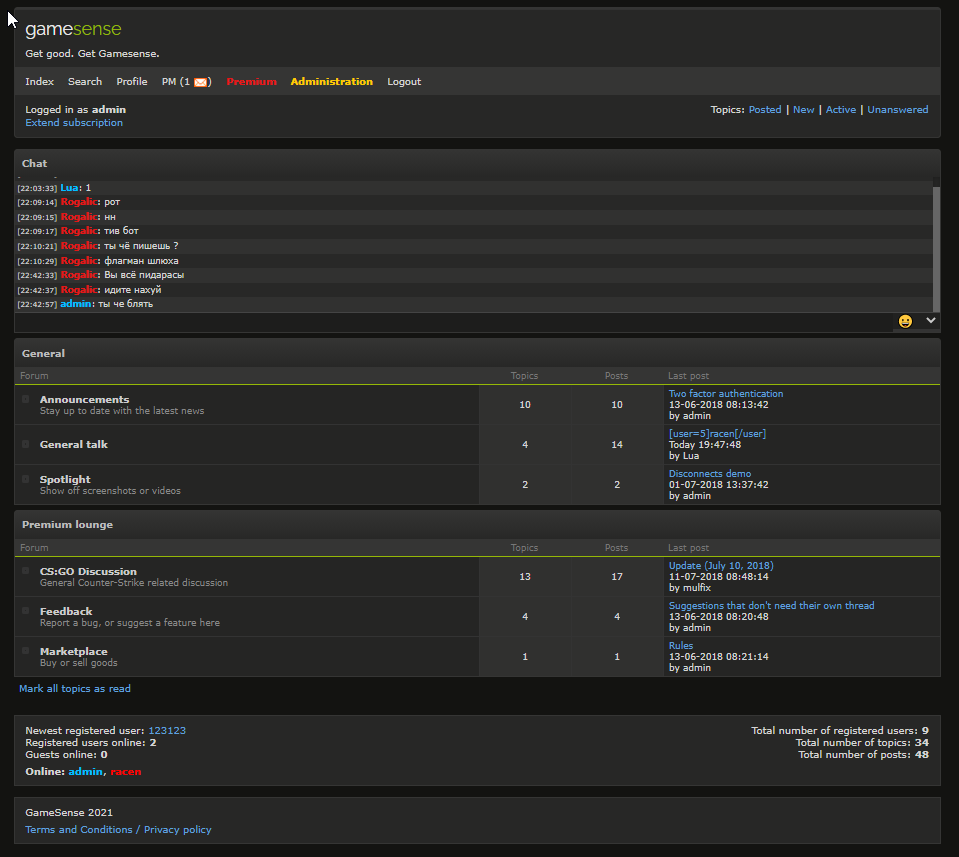
Task: Open the Administration panel
Action: click(x=331, y=82)
